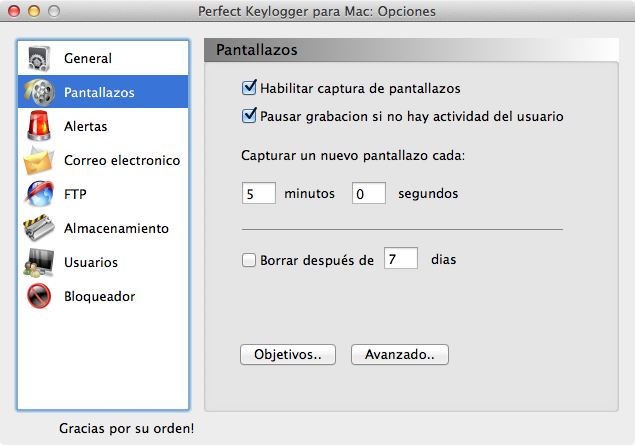
Task: Open the Bloqueador section
Action: coord(103,296)
